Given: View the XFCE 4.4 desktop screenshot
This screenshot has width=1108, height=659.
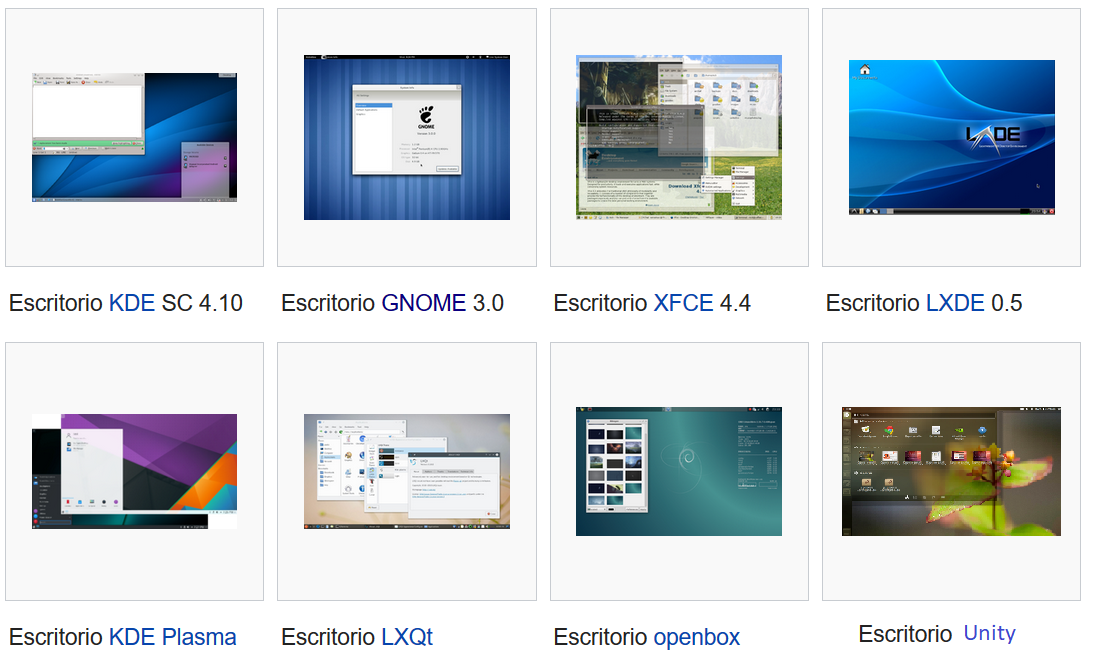Looking at the screenshot, I should click(678, 137).
